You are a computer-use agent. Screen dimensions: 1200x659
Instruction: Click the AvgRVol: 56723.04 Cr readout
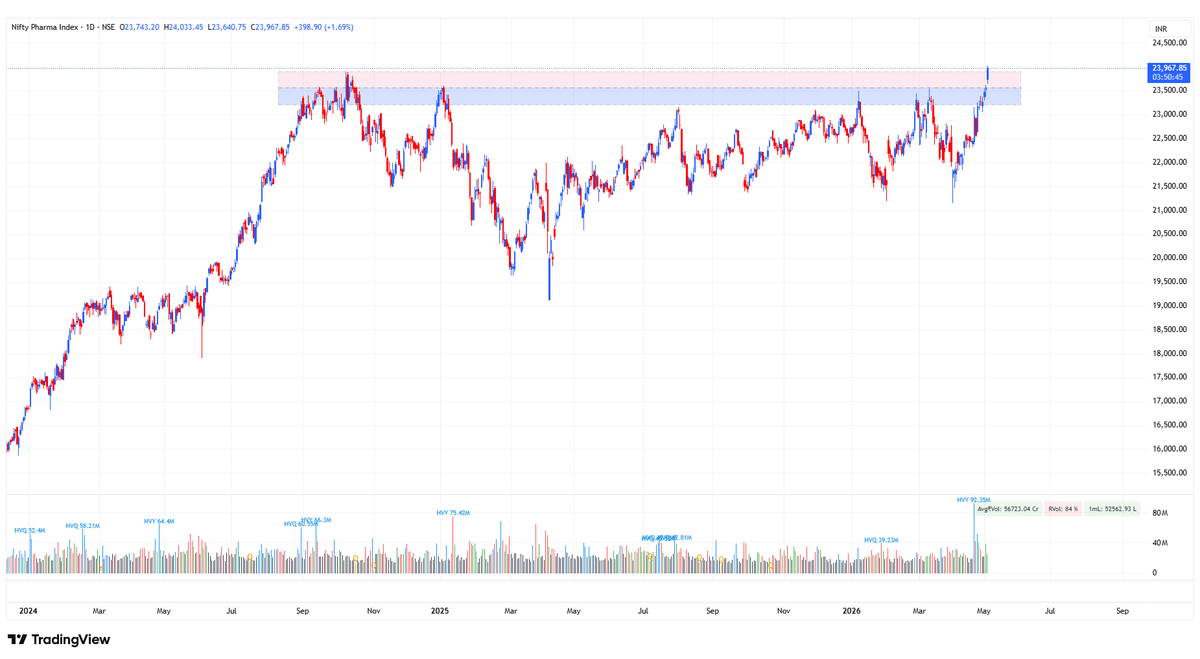point(1009,509)
